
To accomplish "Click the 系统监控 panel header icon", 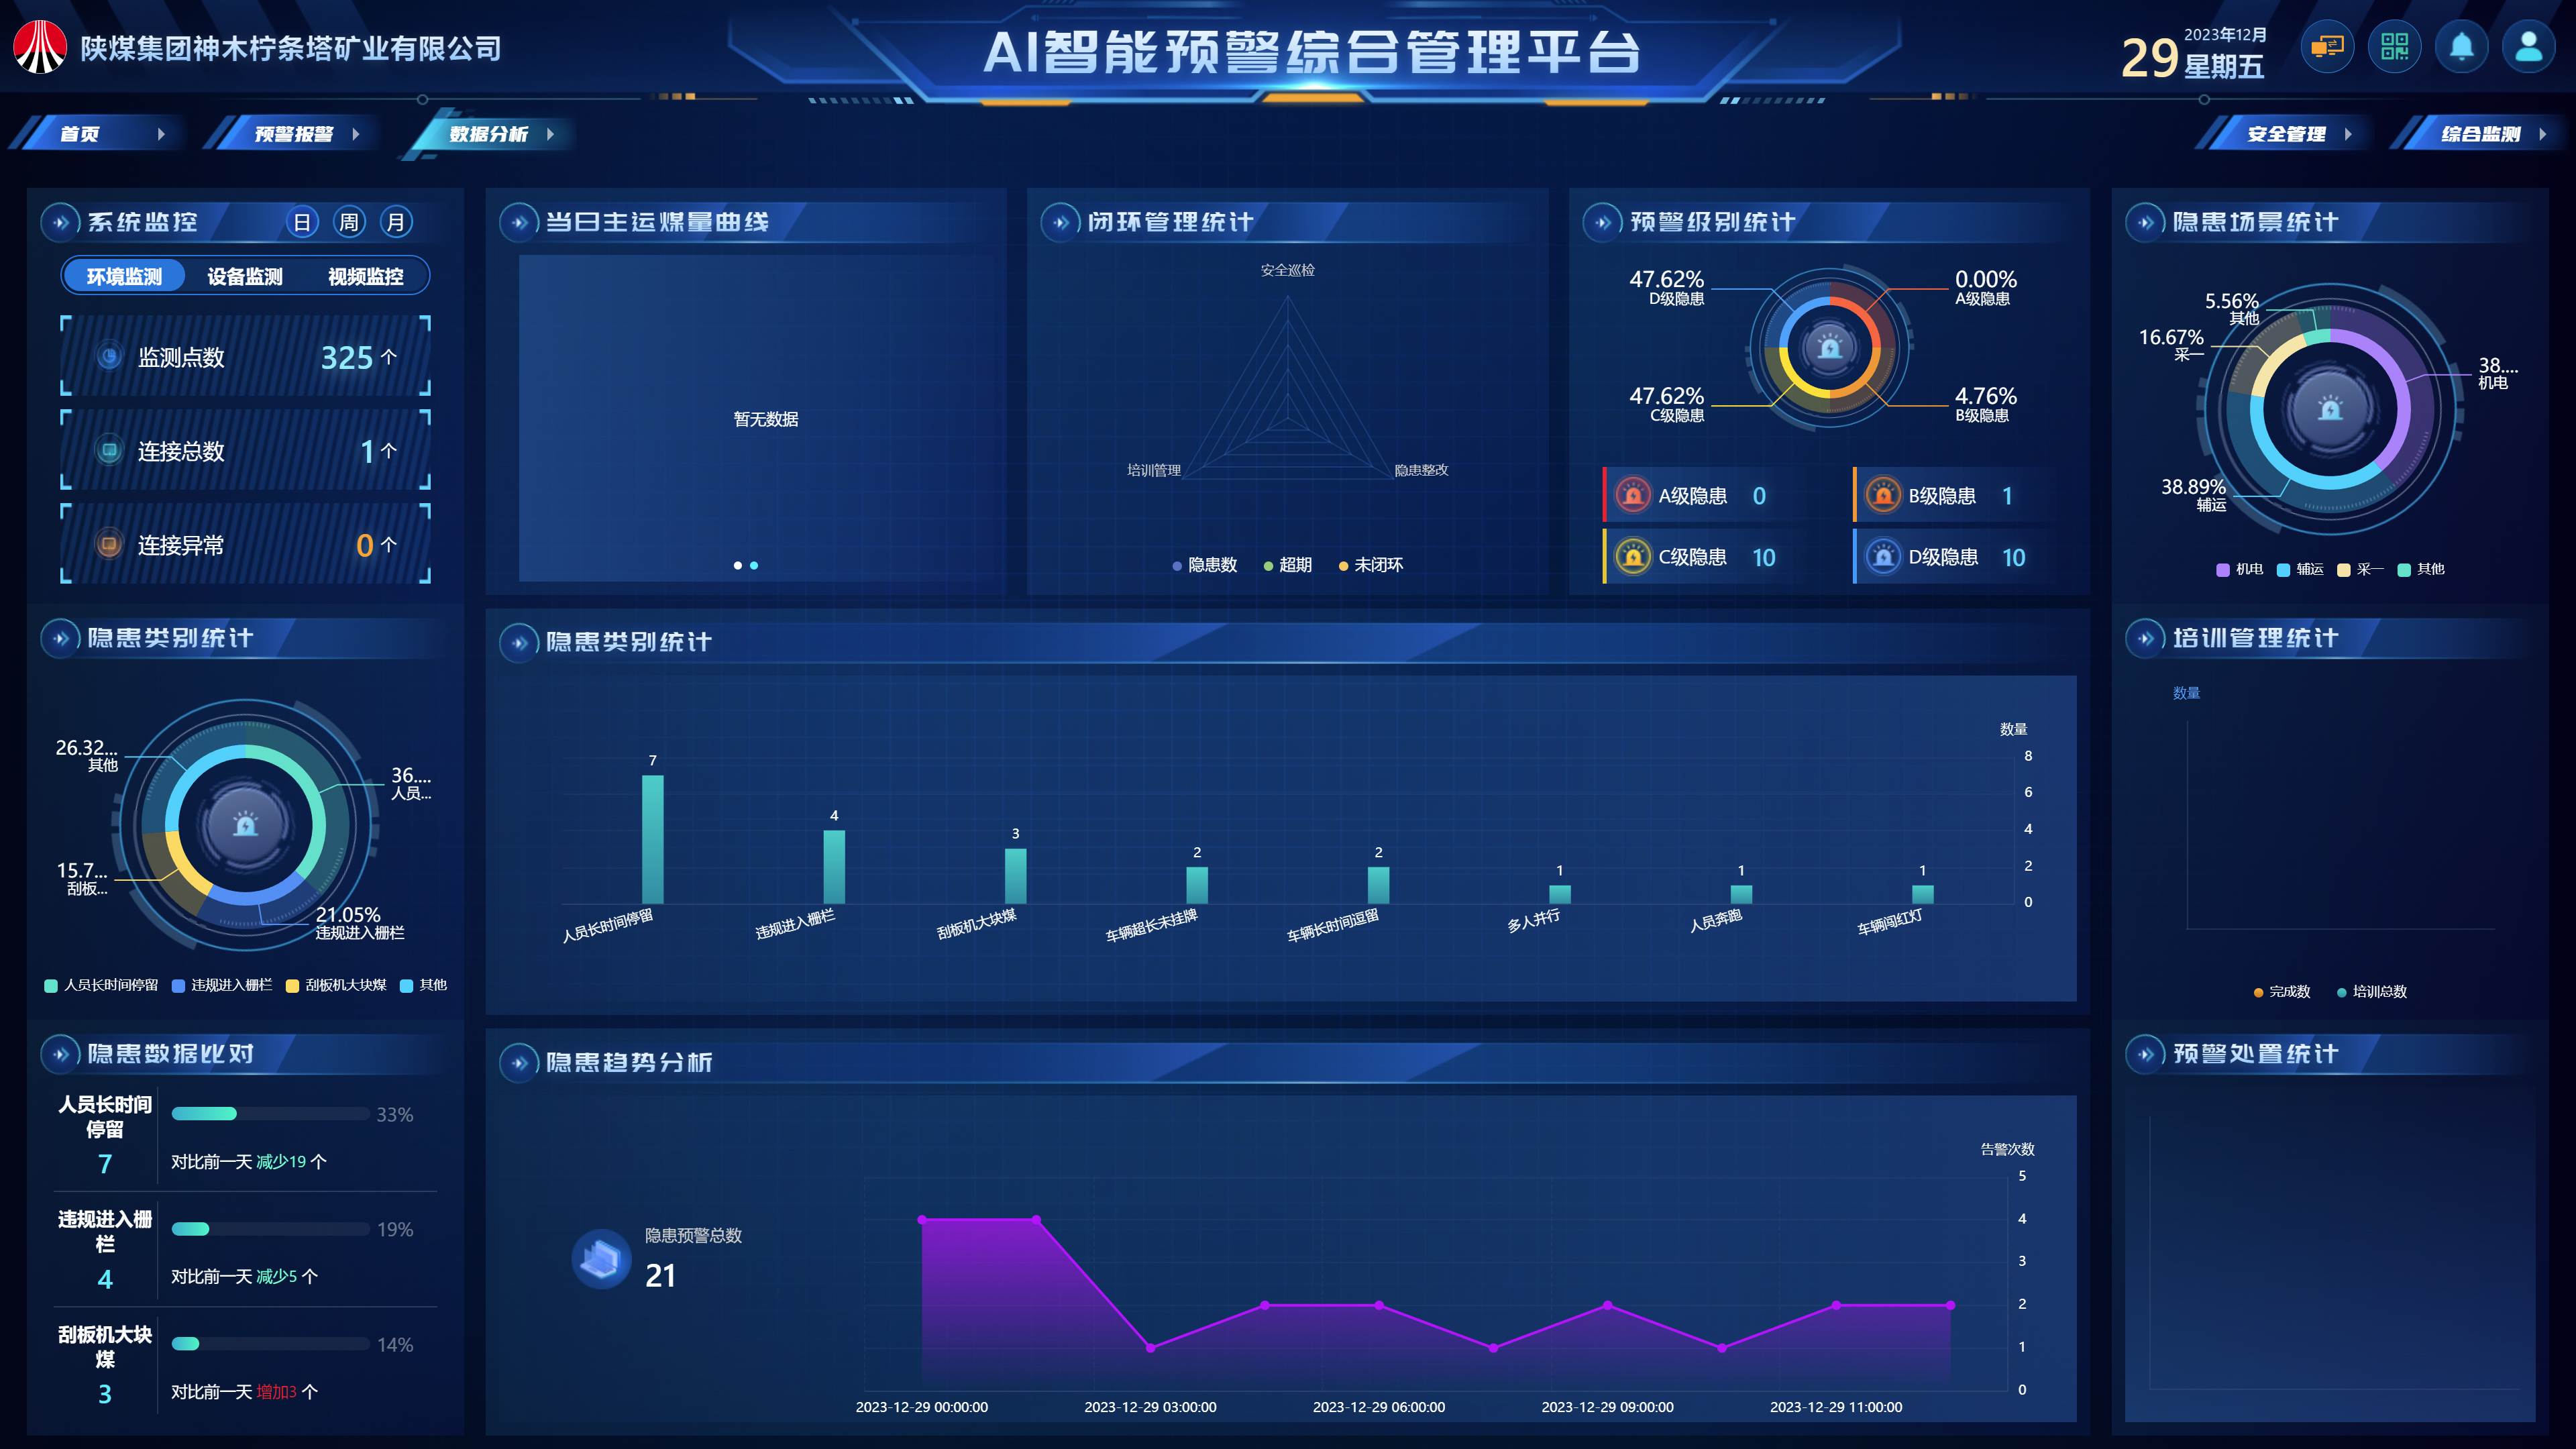I will coord(60,222).
